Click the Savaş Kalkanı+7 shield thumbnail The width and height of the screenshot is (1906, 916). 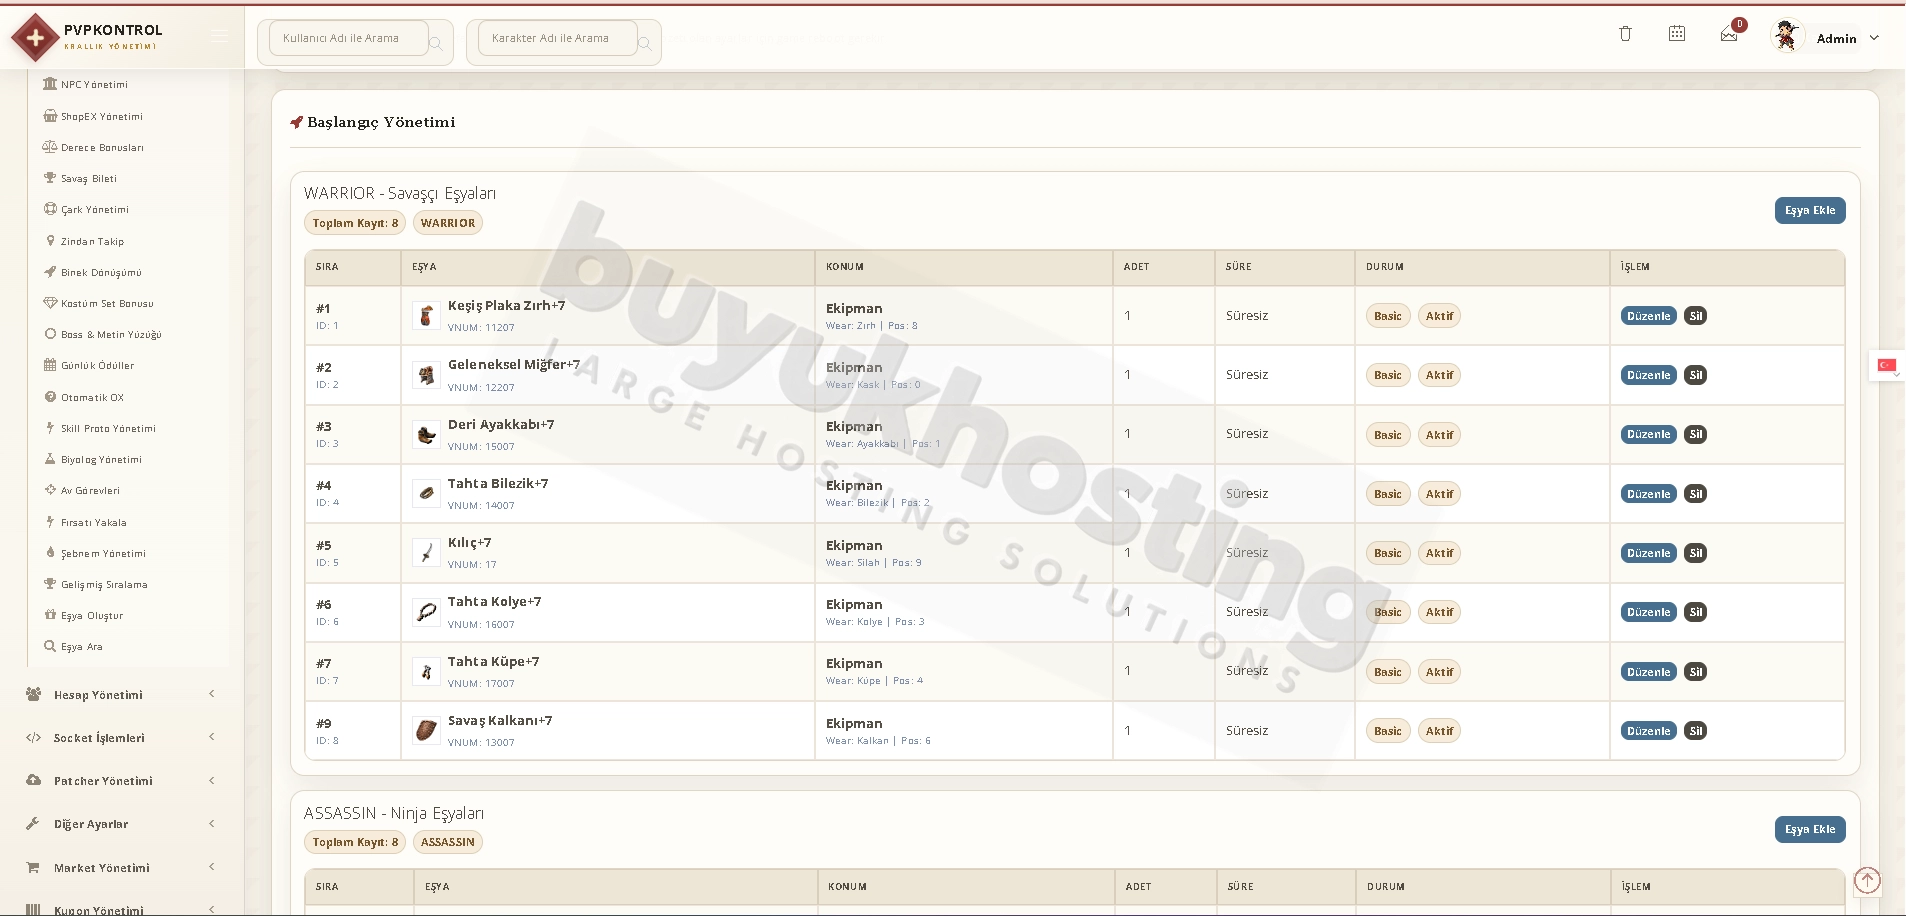(426, 731)
